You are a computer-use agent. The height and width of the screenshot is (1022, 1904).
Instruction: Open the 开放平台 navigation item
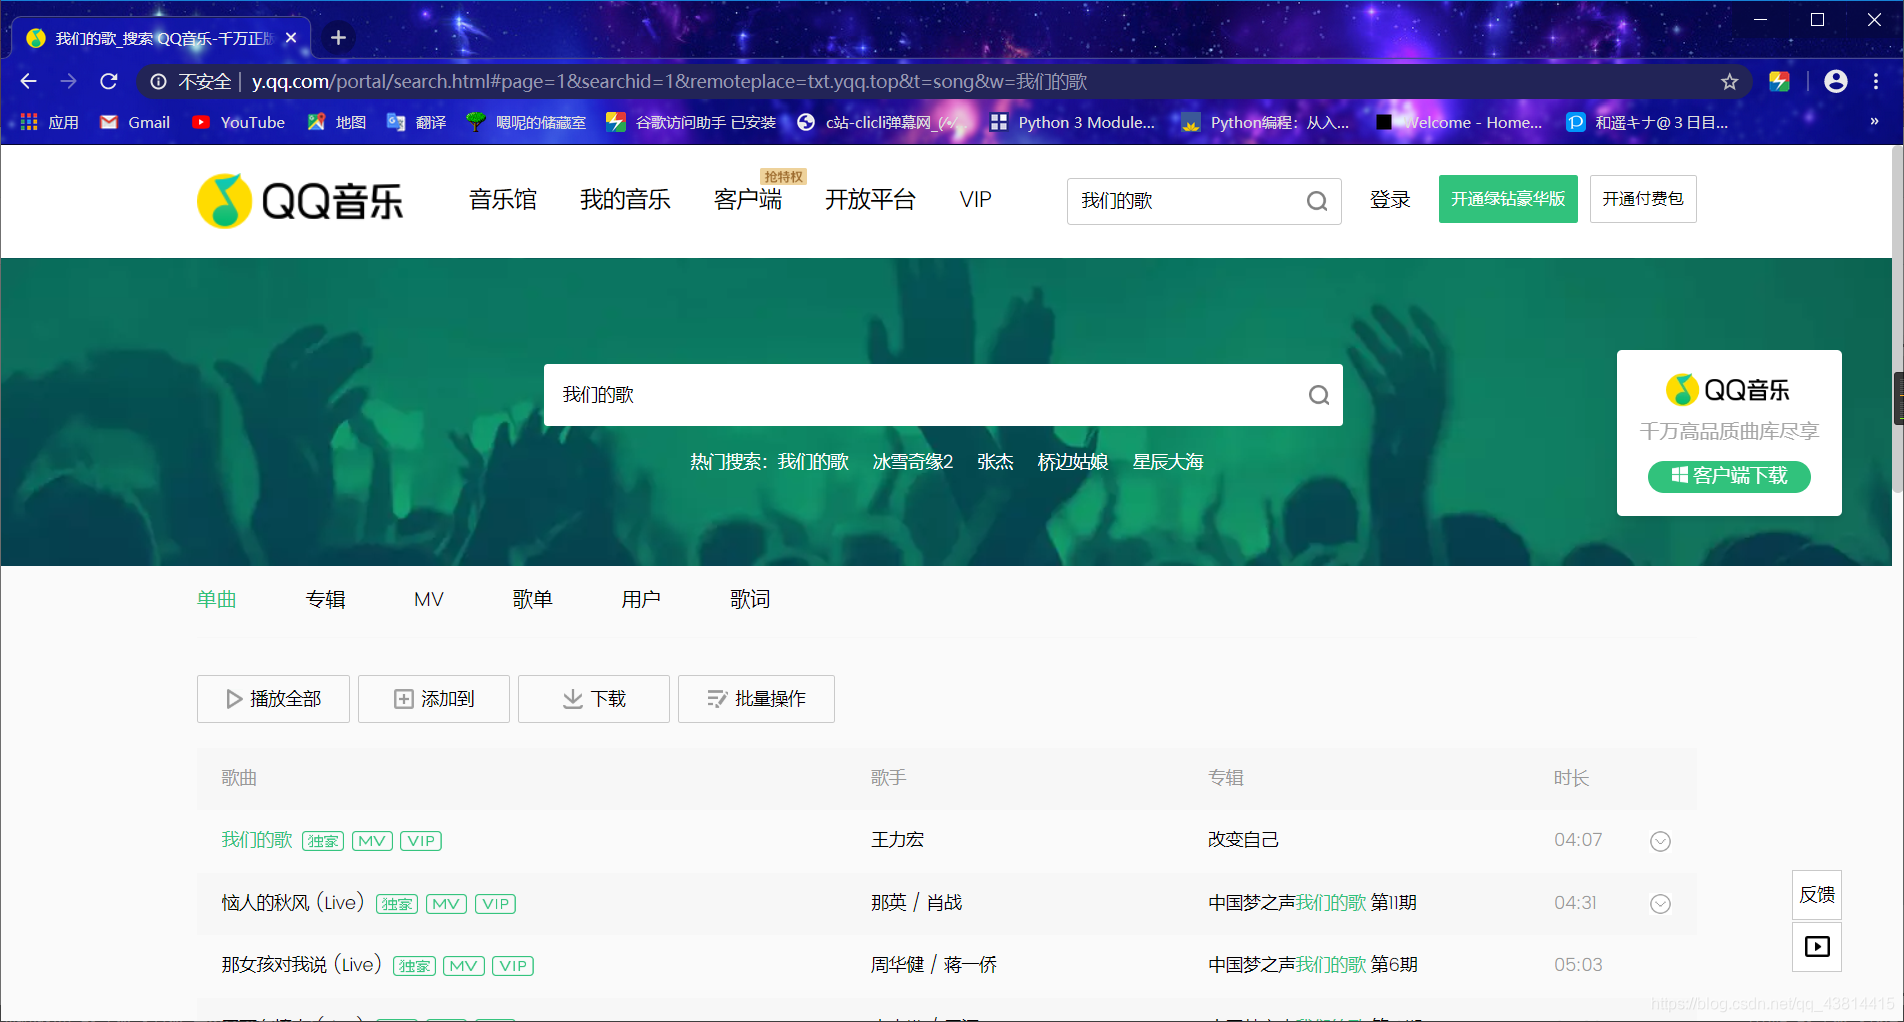click(870, 200)
